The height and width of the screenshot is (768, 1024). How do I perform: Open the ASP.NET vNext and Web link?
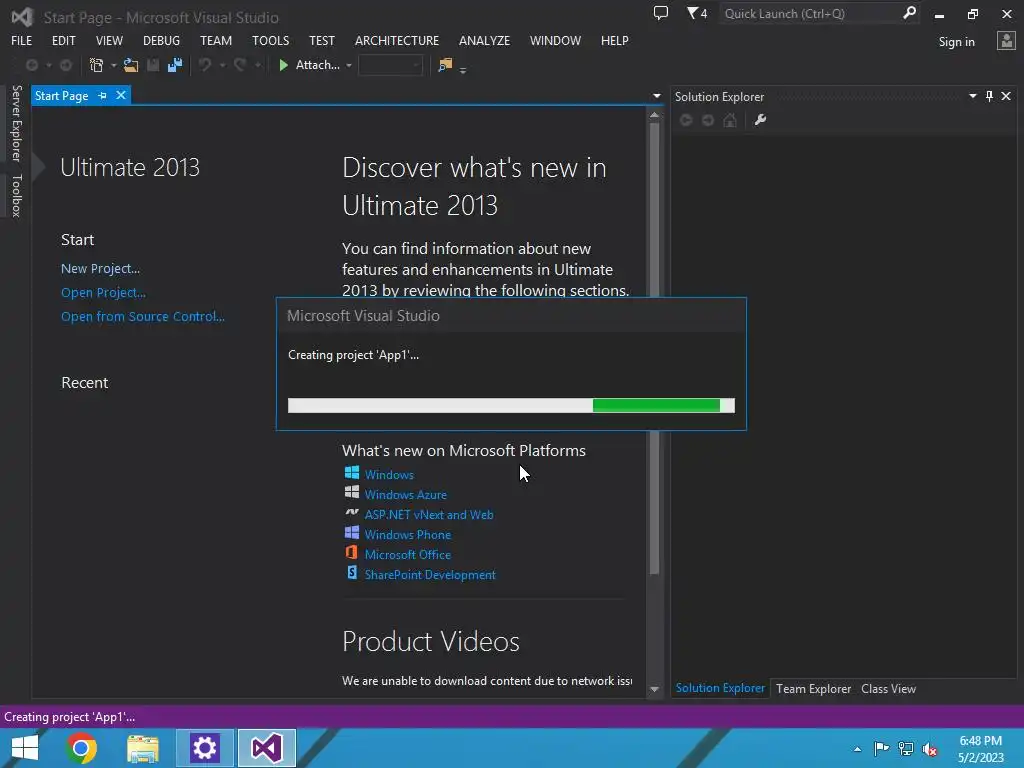tap(429, 515)
